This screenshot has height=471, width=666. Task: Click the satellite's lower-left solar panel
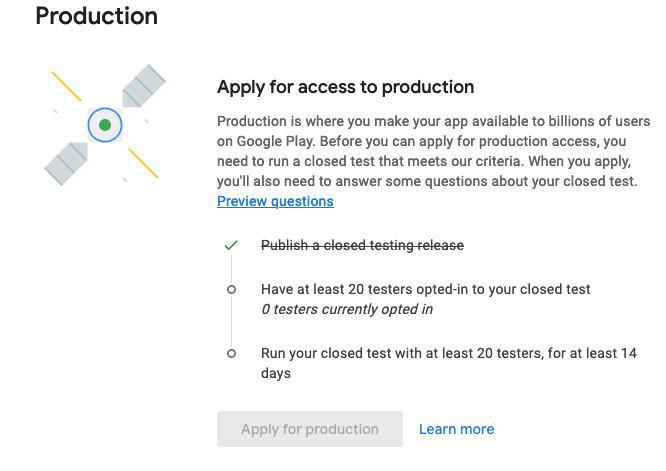[x=66, y=162]
